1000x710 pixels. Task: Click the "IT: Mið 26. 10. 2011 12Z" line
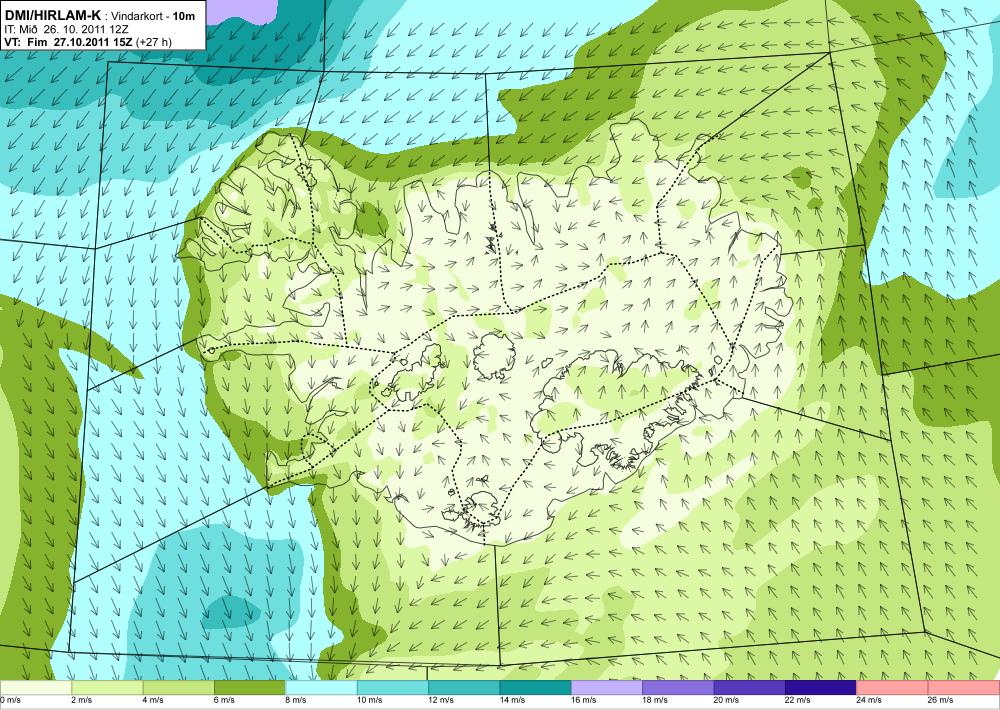pyautogui.click(x=66, y=29)
